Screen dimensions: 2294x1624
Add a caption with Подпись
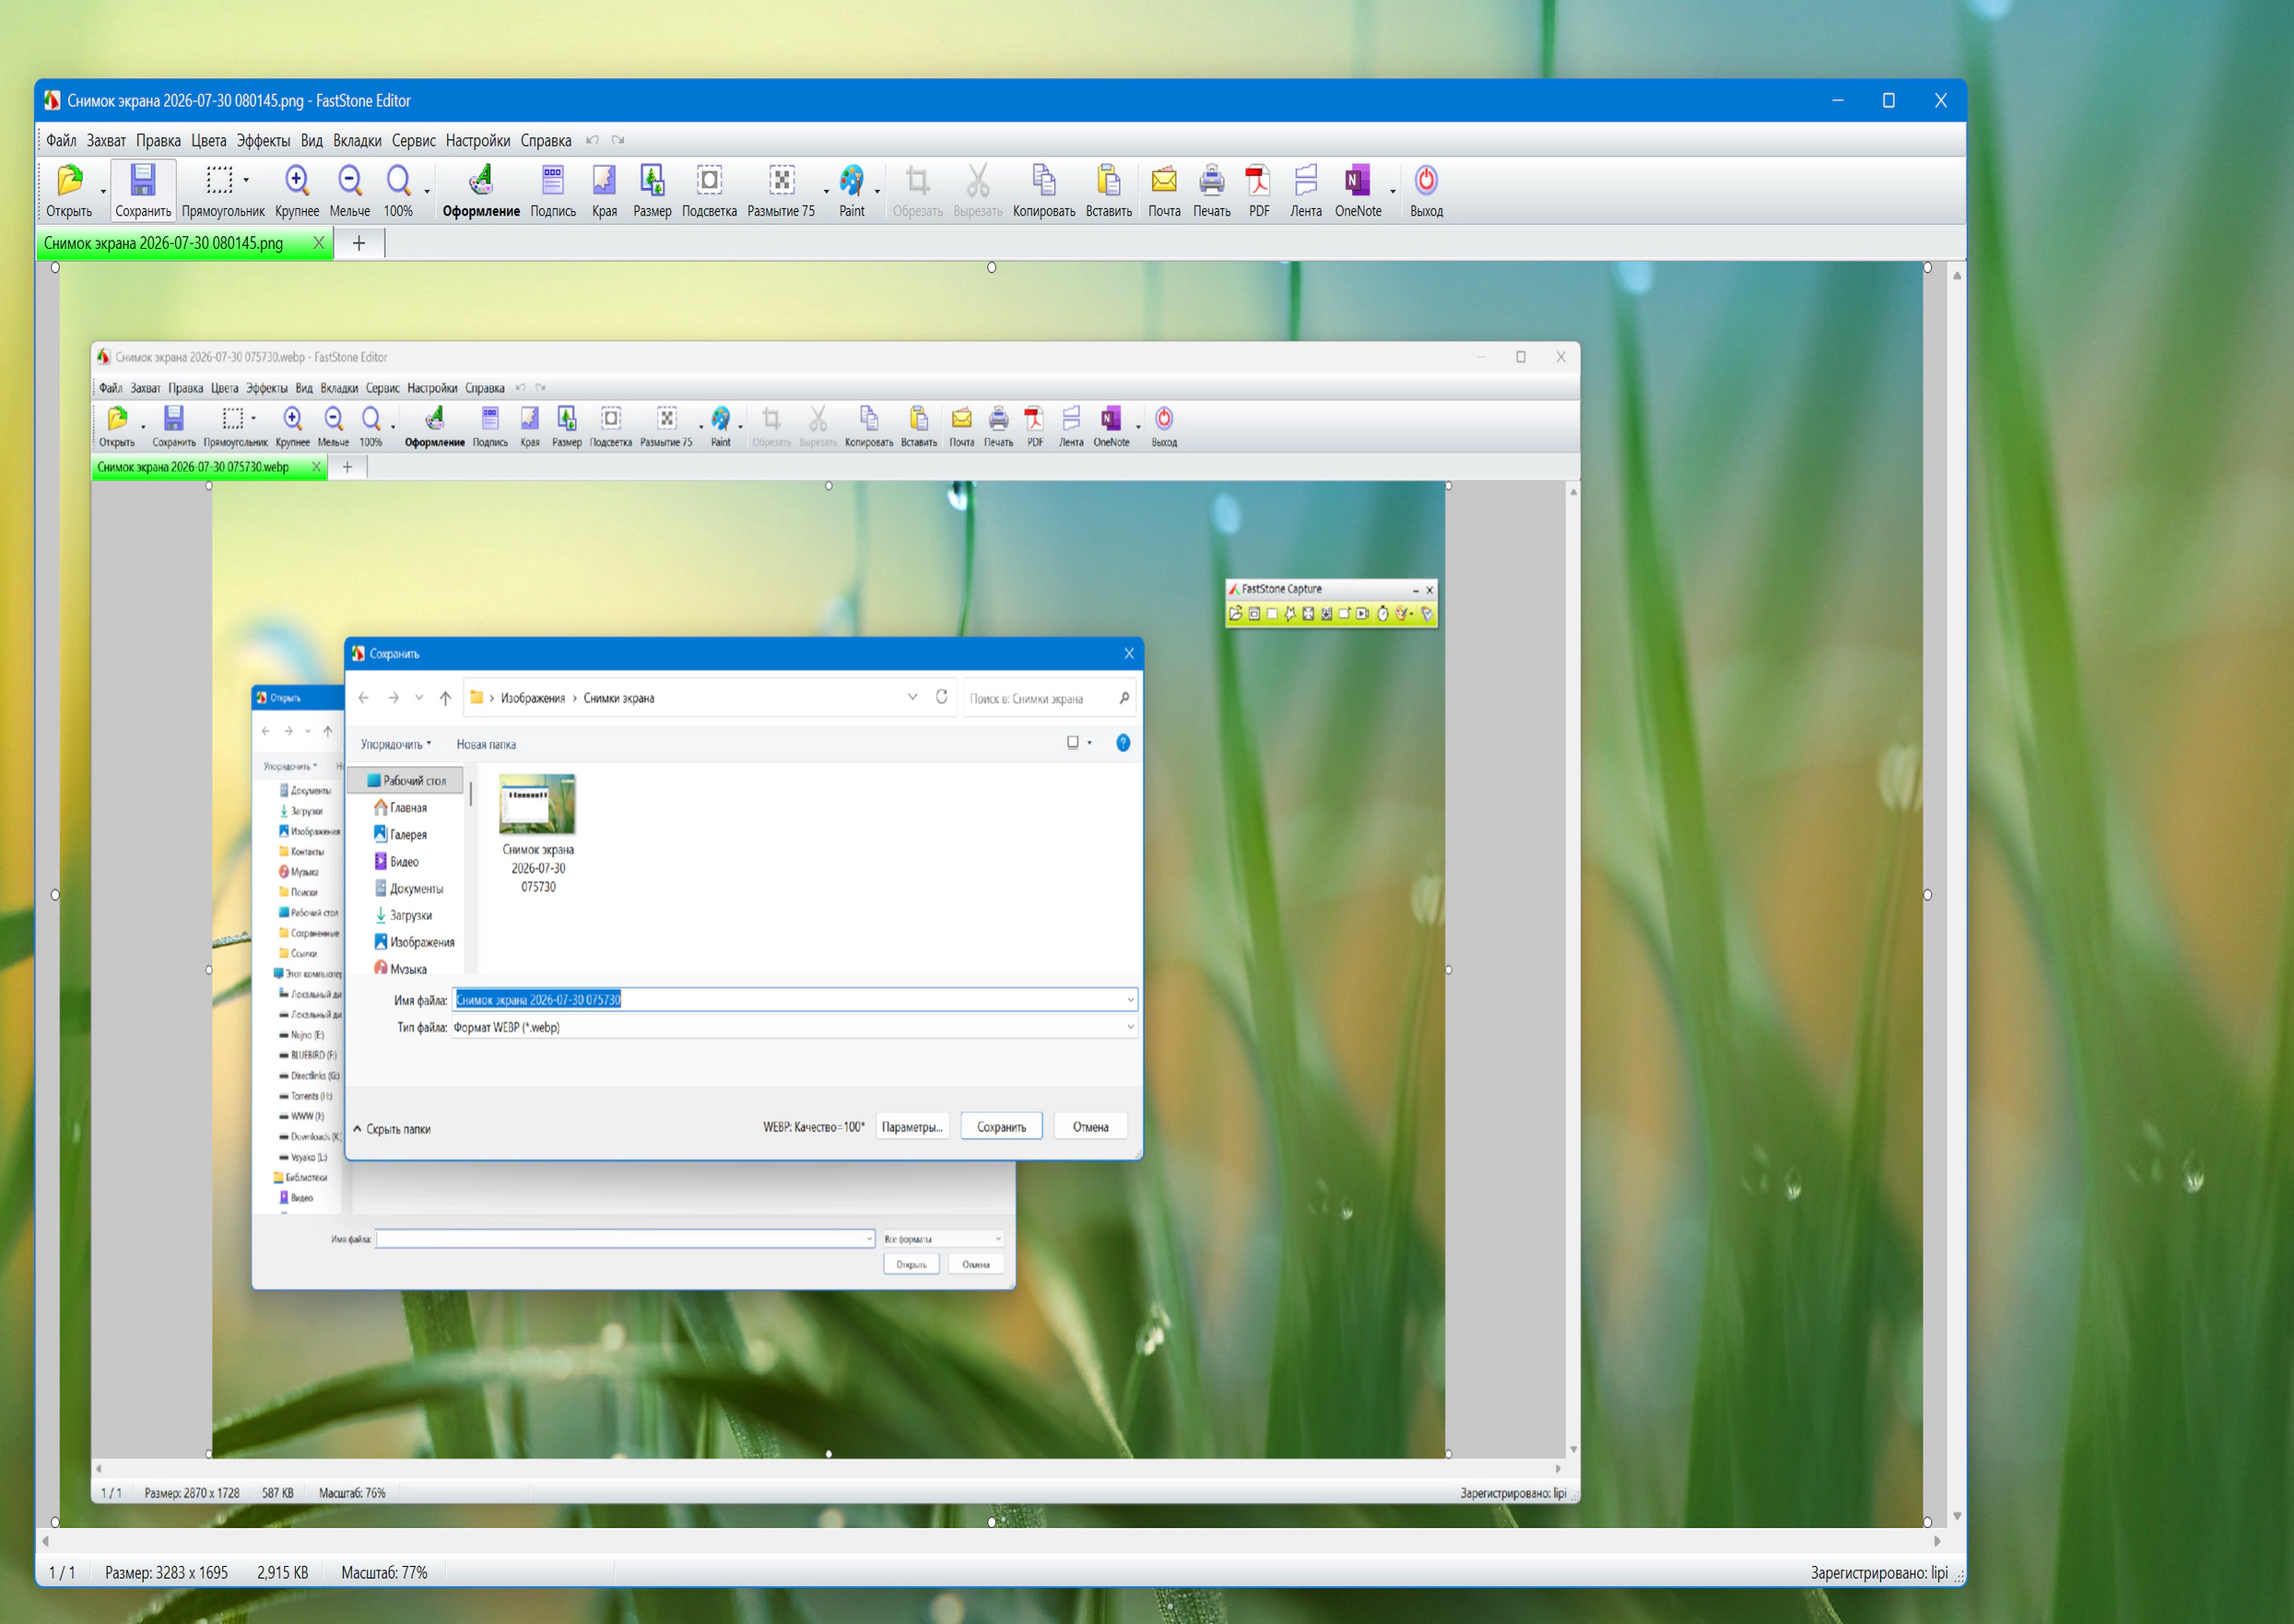[x=553, y=190]
